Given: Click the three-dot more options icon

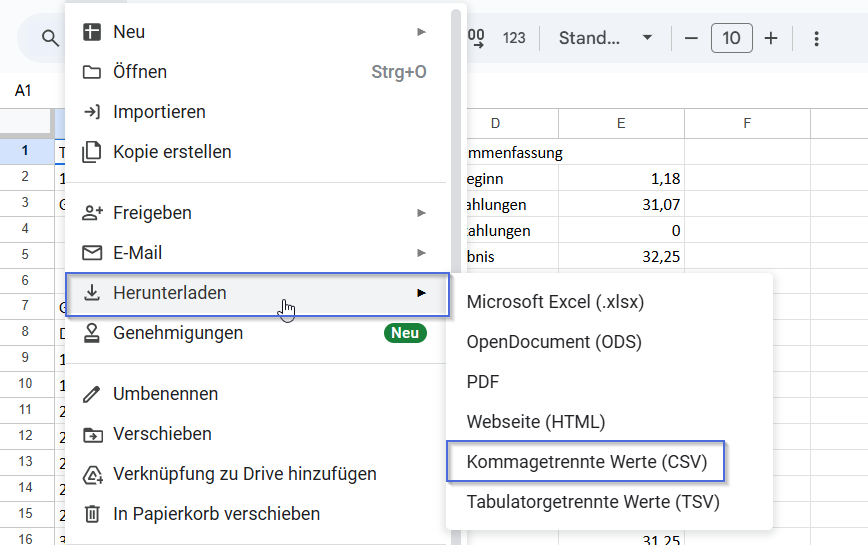Looking at the screenshot, I should pyautogui.click(x=816, y=39).
